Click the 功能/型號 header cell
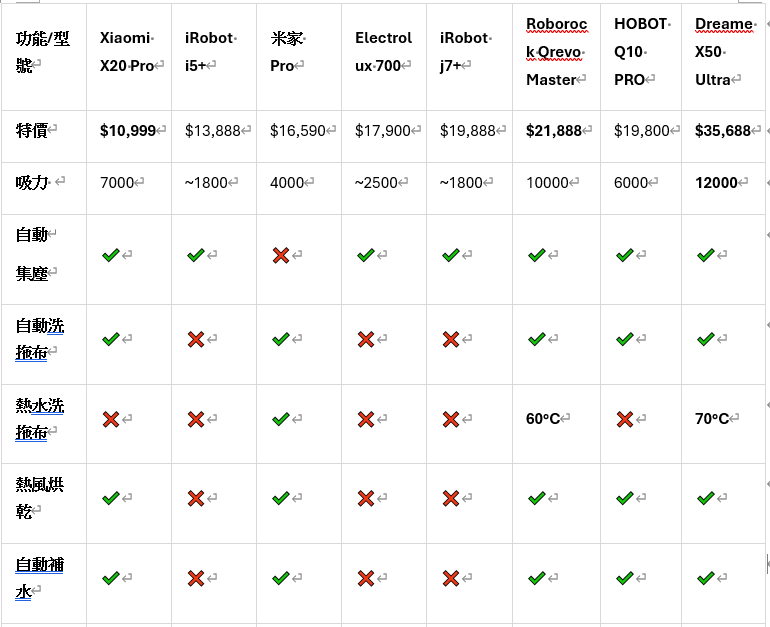Viewport: 770px width, 627px height. point(42,52)
